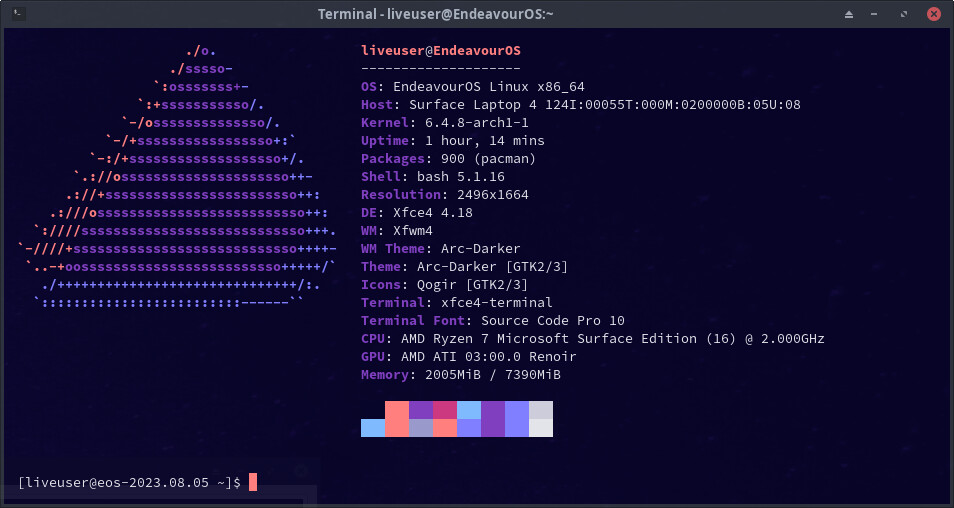Click the magenta-pink block in the color palette
Screen dimensions: 954x508
(x=445, y=410)
